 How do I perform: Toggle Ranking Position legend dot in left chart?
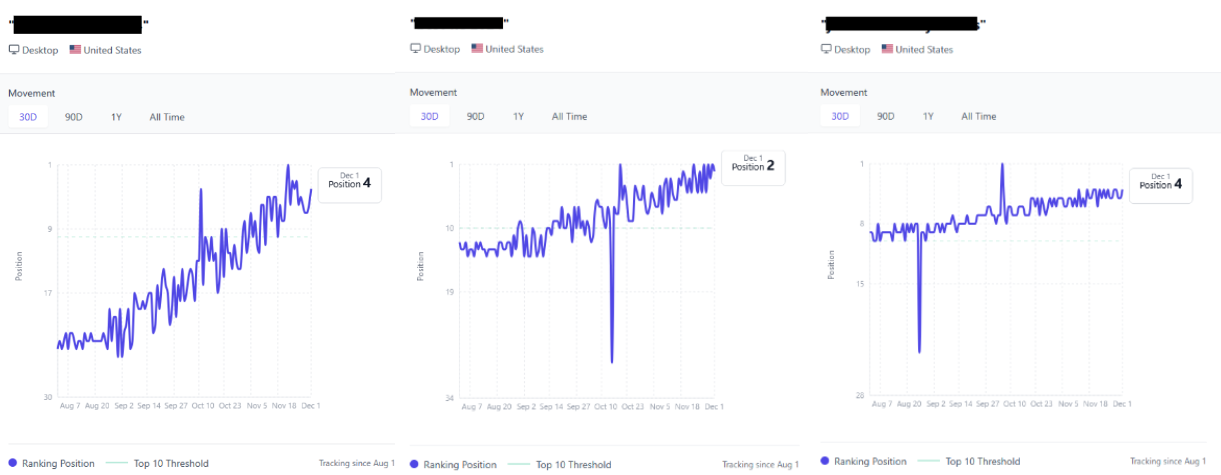12,464
